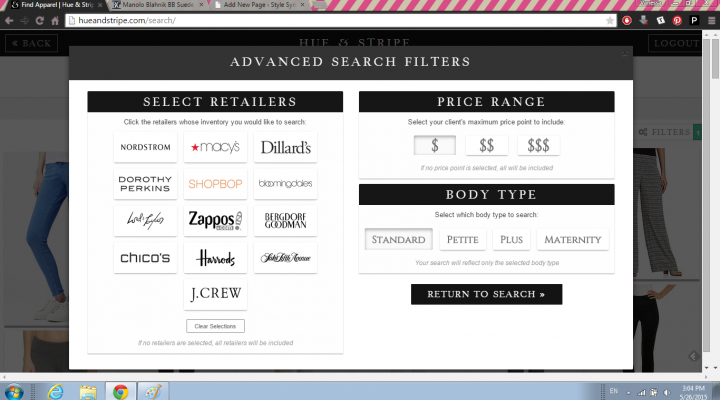Image resolution: width=720 pixels, height=400 pixels.
Task: Open Google Chrome from the taskbar
Action: coord(120,390)
